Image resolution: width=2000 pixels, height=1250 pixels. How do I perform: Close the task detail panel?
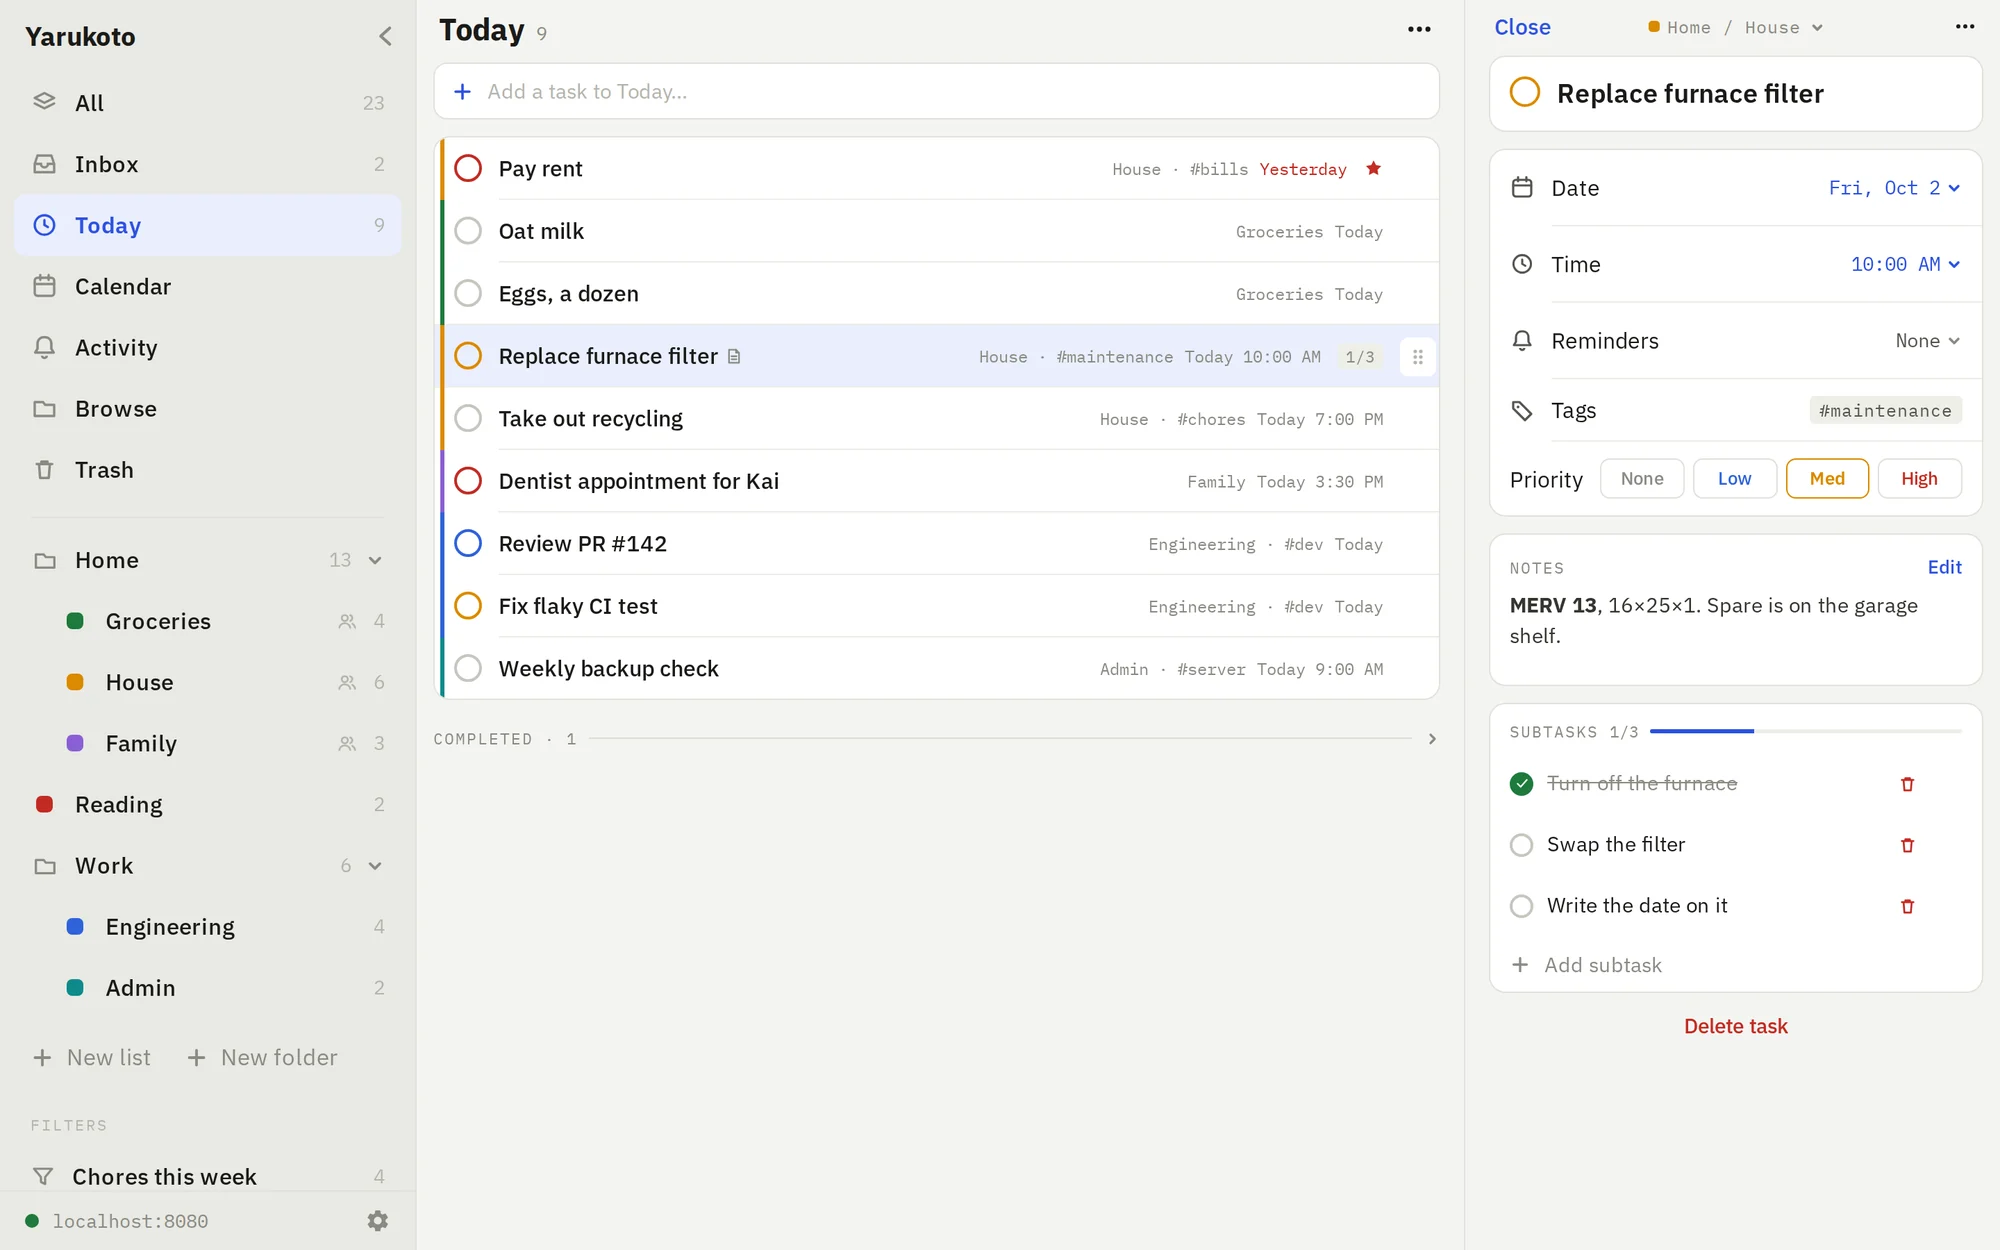coord(1522,28)
